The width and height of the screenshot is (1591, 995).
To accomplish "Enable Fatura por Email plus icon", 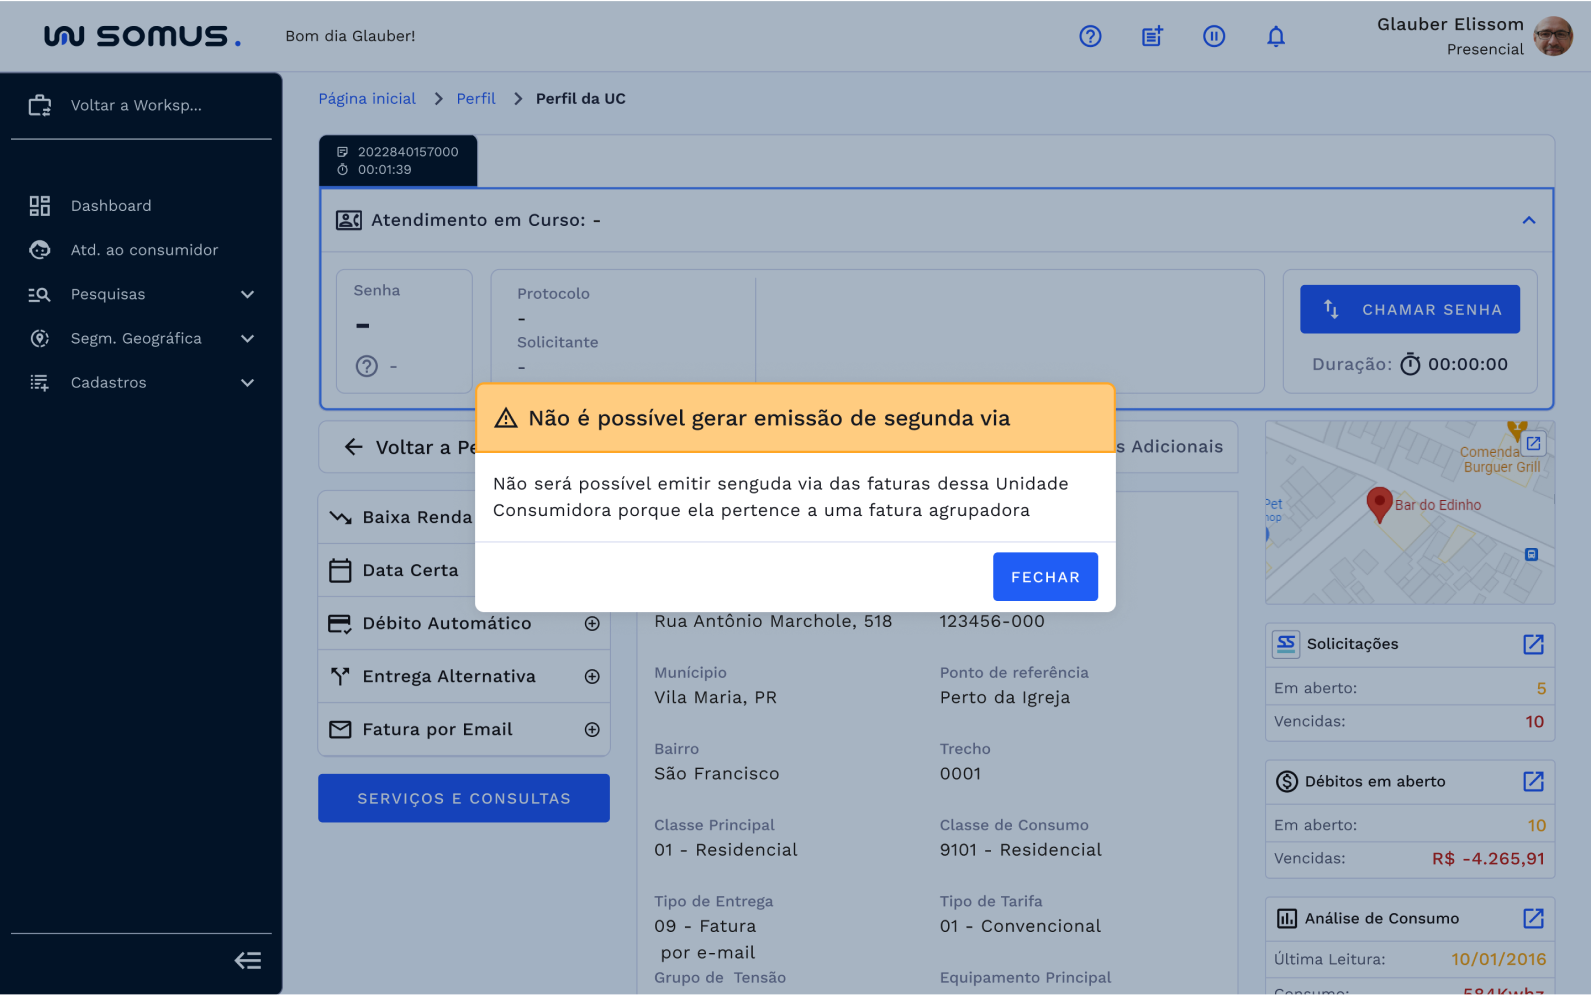I will click(592, 730).
